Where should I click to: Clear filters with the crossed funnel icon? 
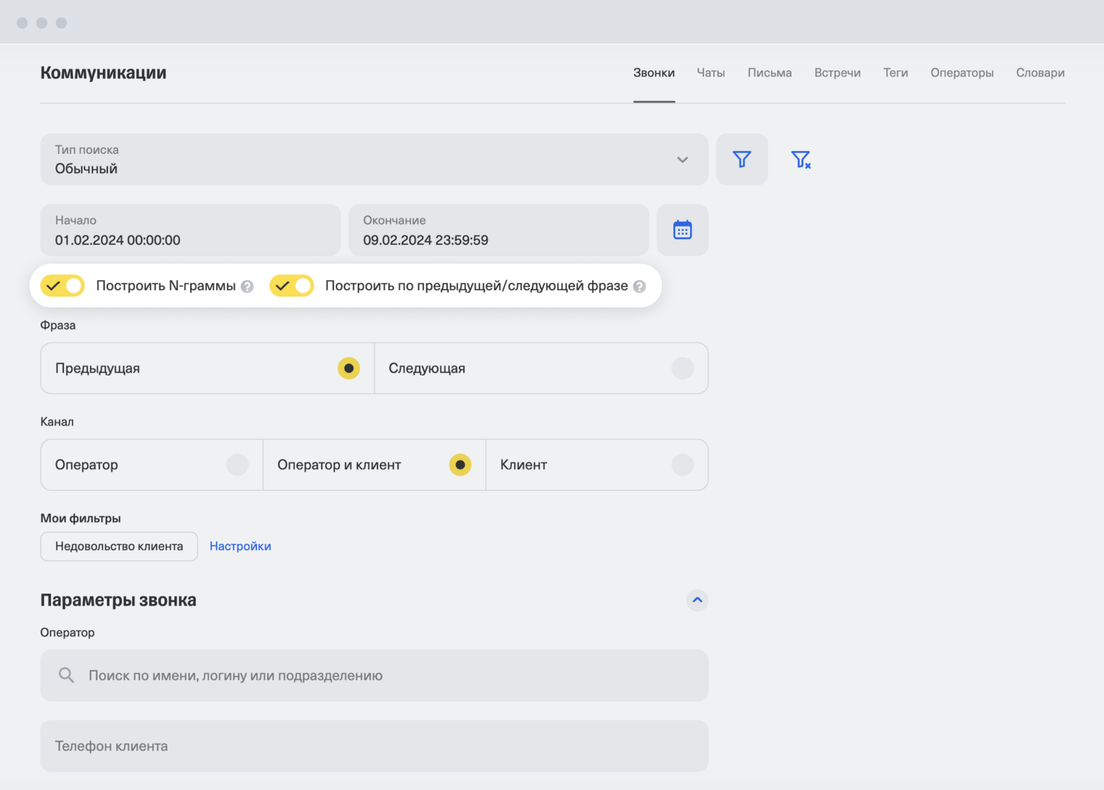coord(801,159)
